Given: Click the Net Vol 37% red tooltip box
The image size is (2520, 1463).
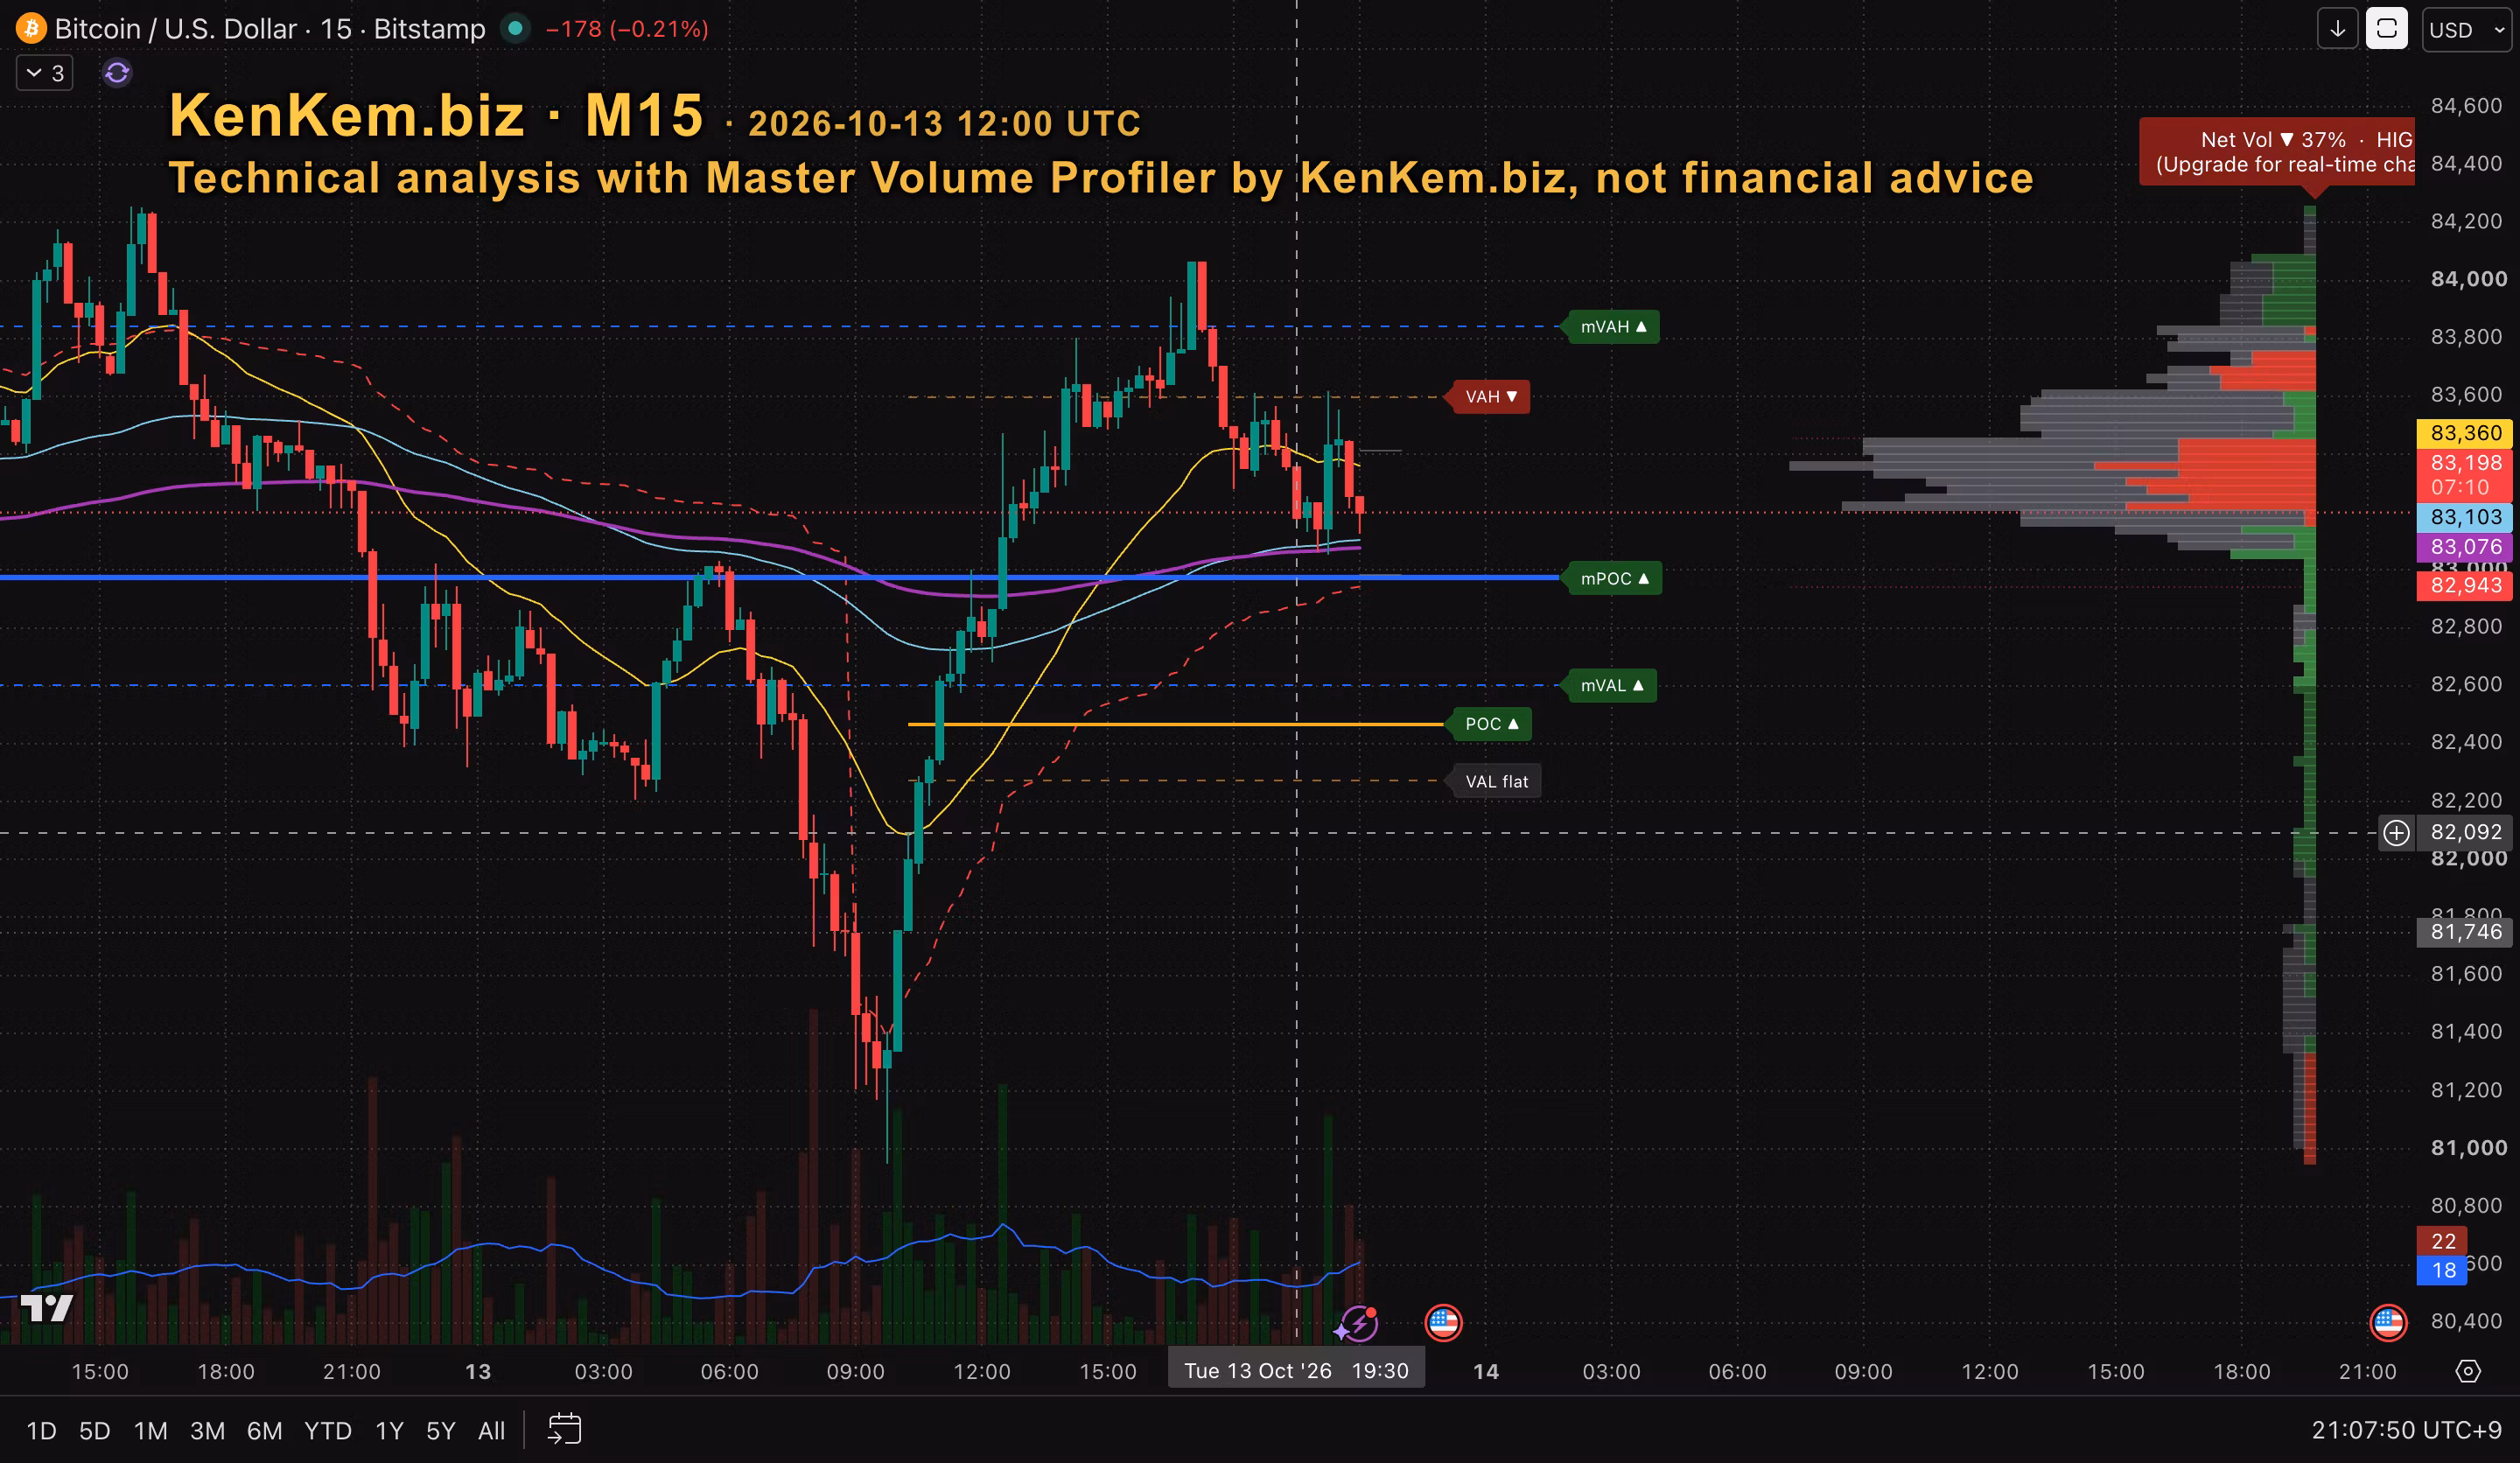Looking at the screenshot, I should tap(2277, 152).
